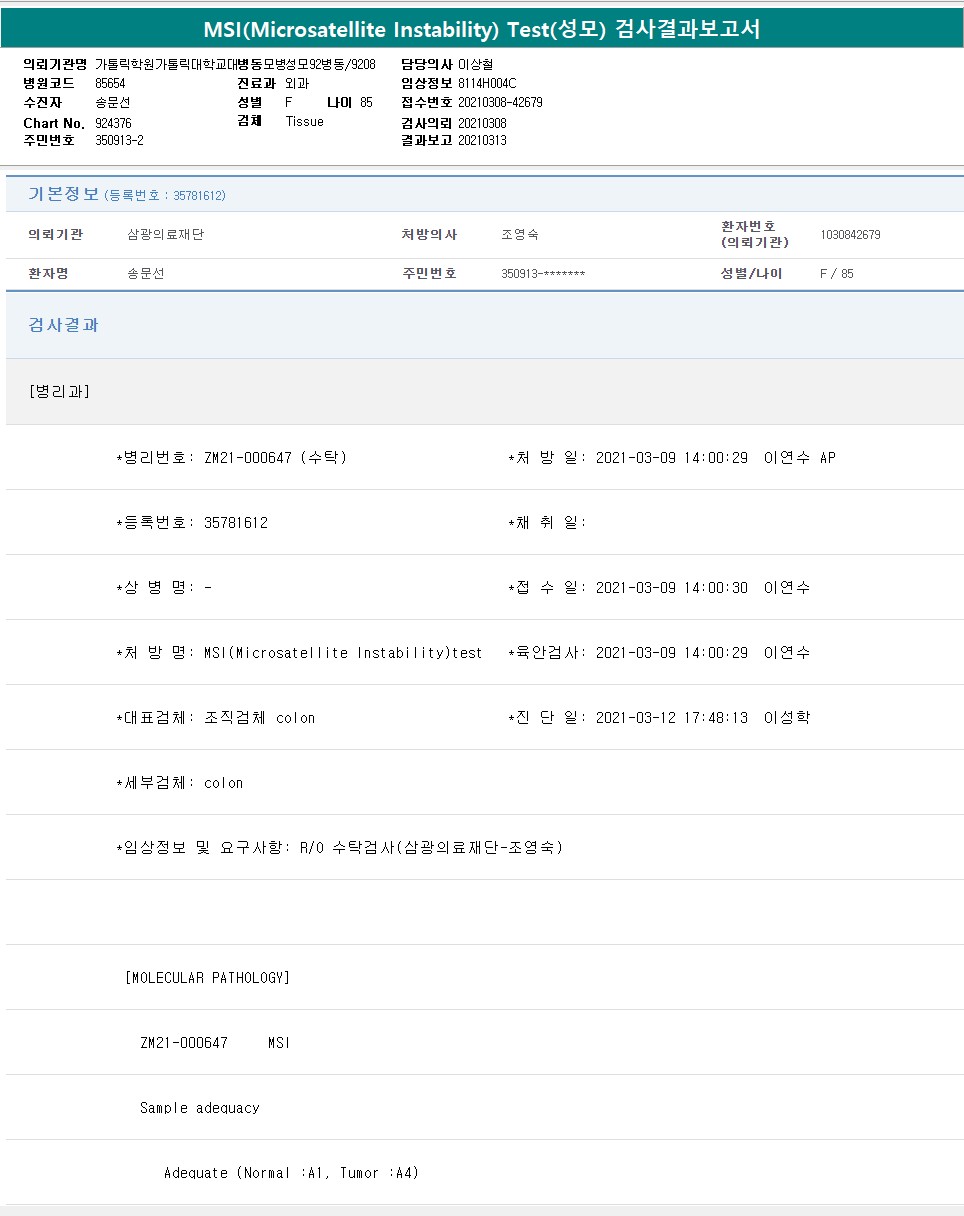This screenshot has width=964, height=1216.
Task: Click the MSI Test 검사결과보고서 title banner
Action: [x=482, y=29]
